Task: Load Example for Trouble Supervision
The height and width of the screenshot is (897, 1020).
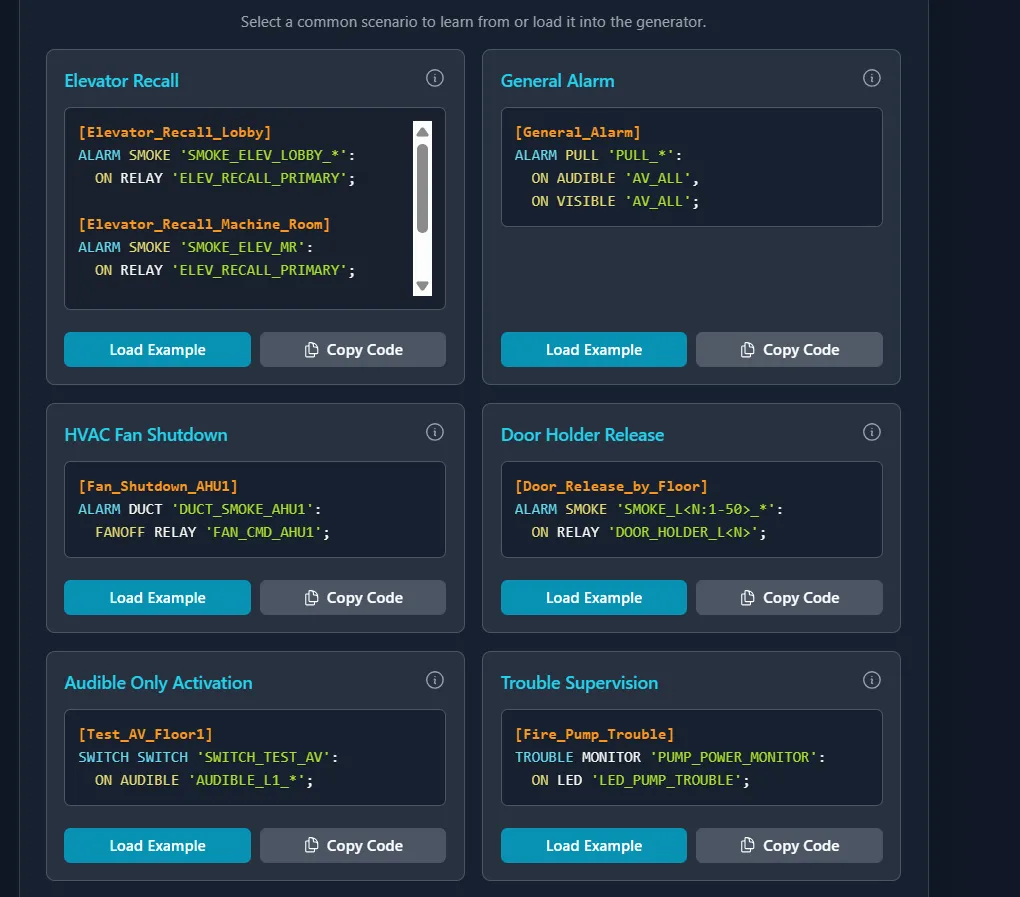Action: click(x=593, y=845)
